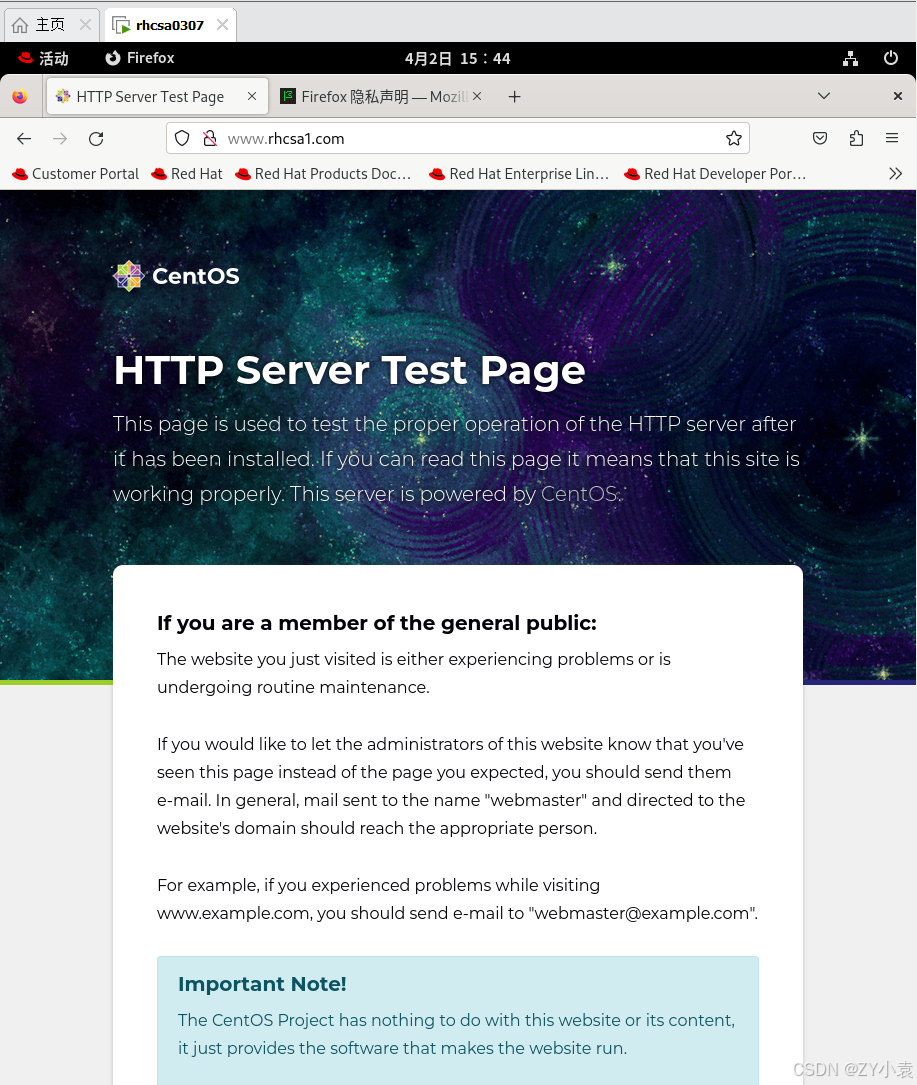Open Customer Portal bookmark

[x=75, y=174]
